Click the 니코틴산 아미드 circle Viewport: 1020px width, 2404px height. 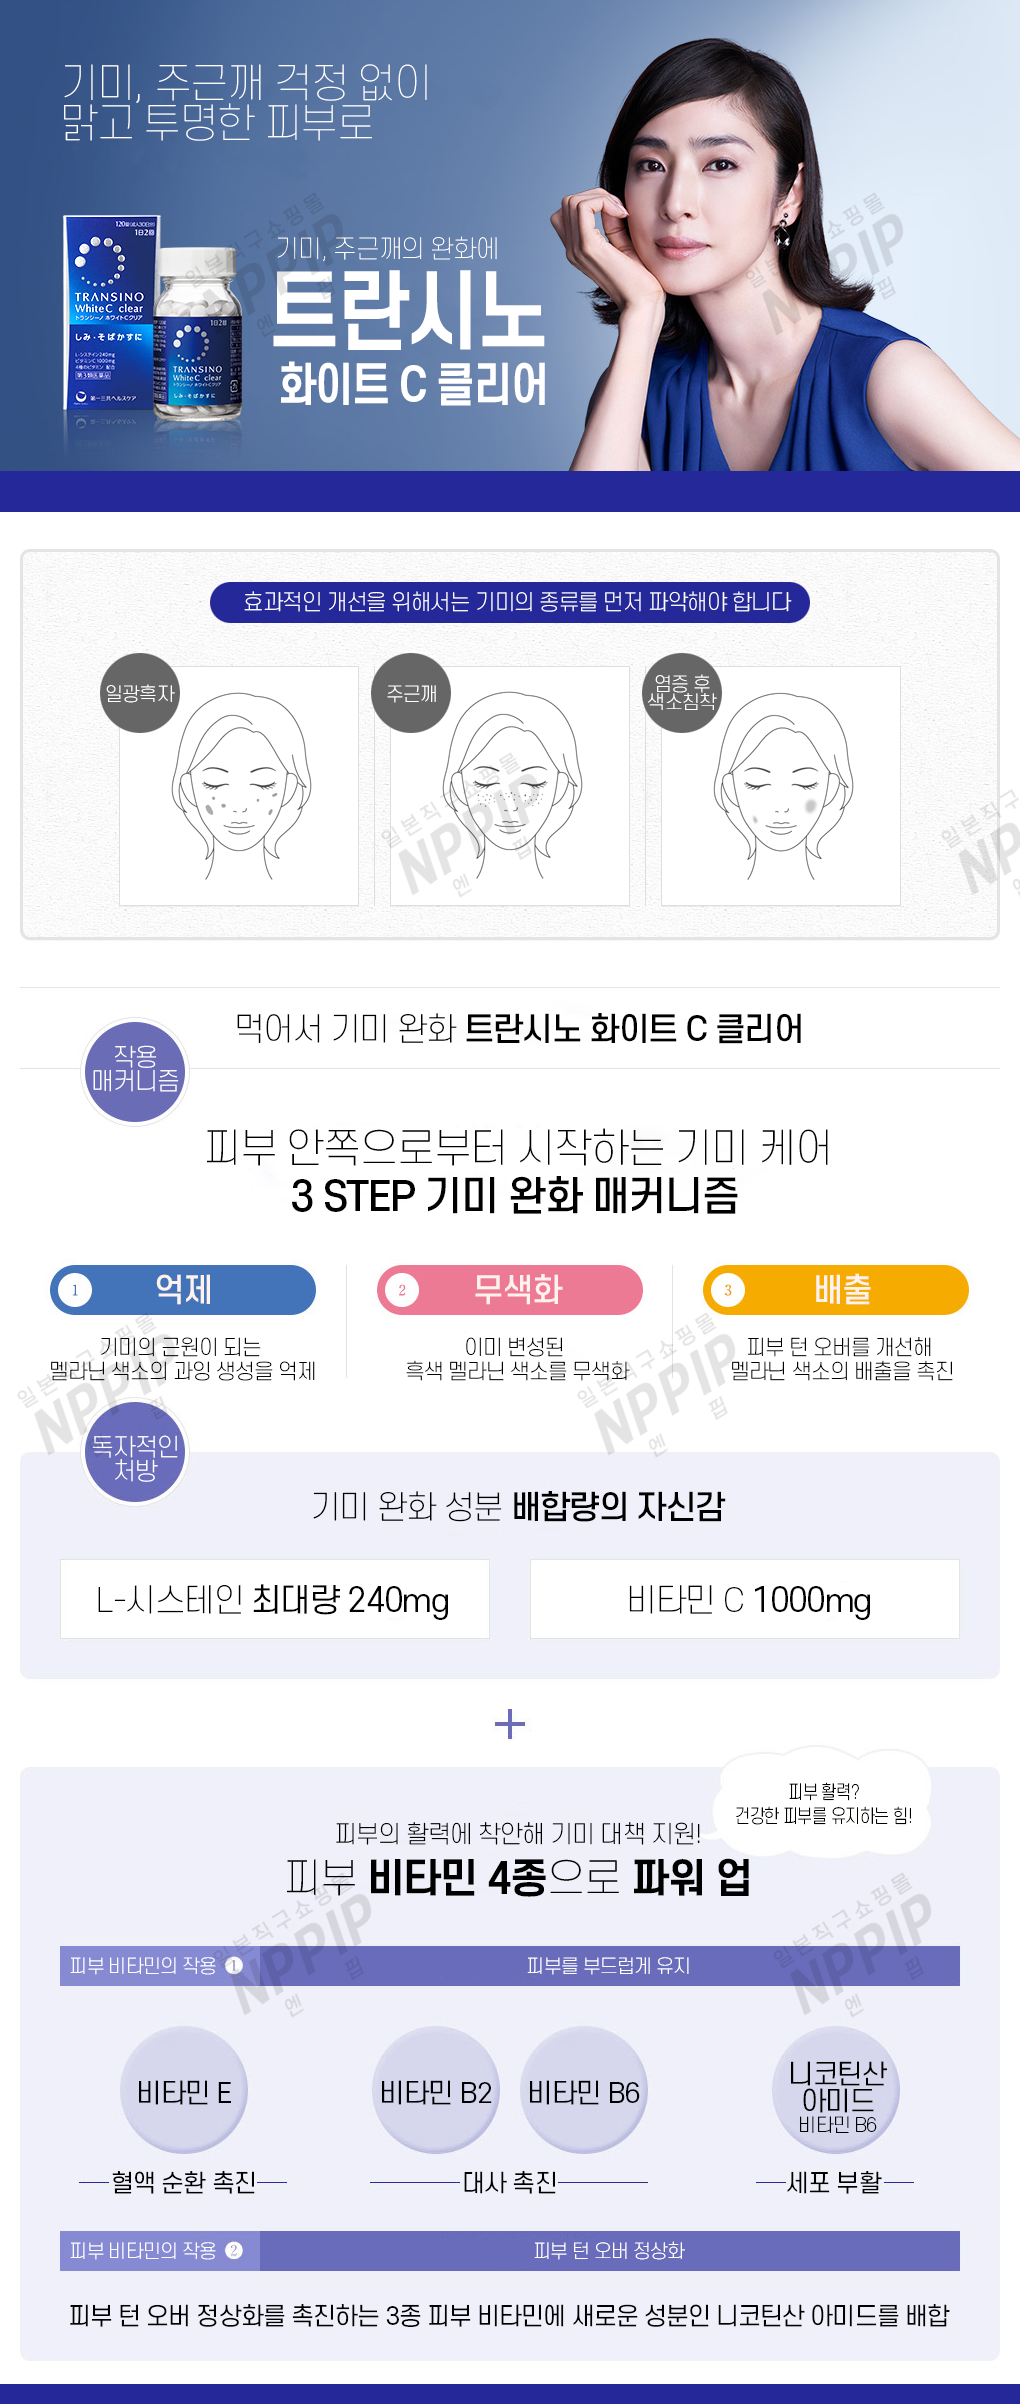(837, 2091)
